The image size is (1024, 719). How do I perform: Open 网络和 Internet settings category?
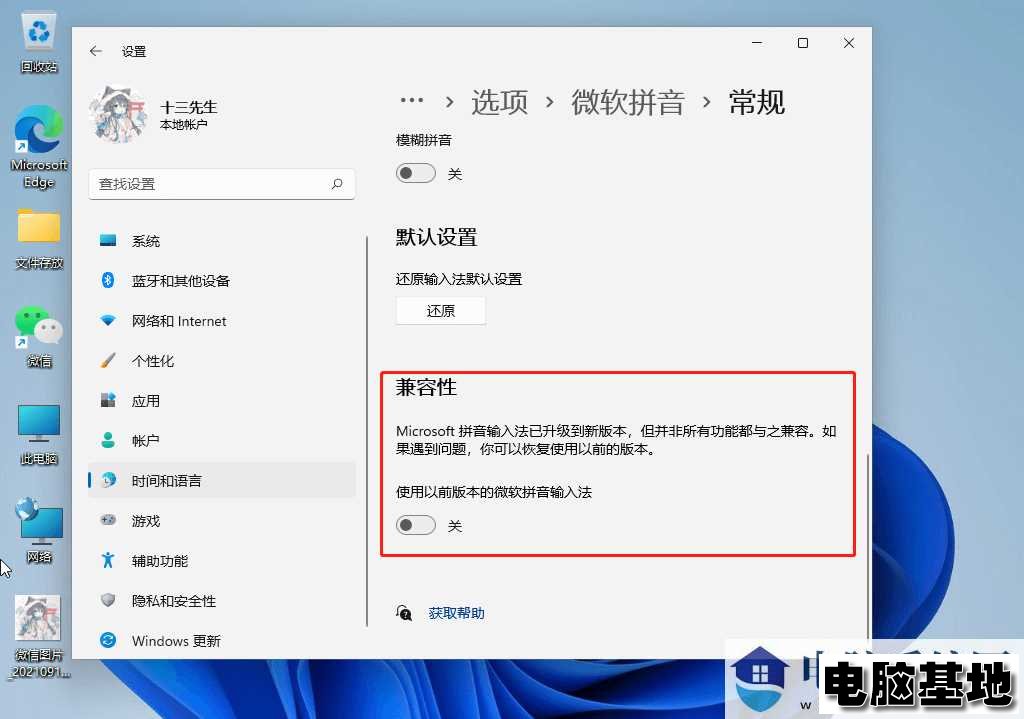222,321
